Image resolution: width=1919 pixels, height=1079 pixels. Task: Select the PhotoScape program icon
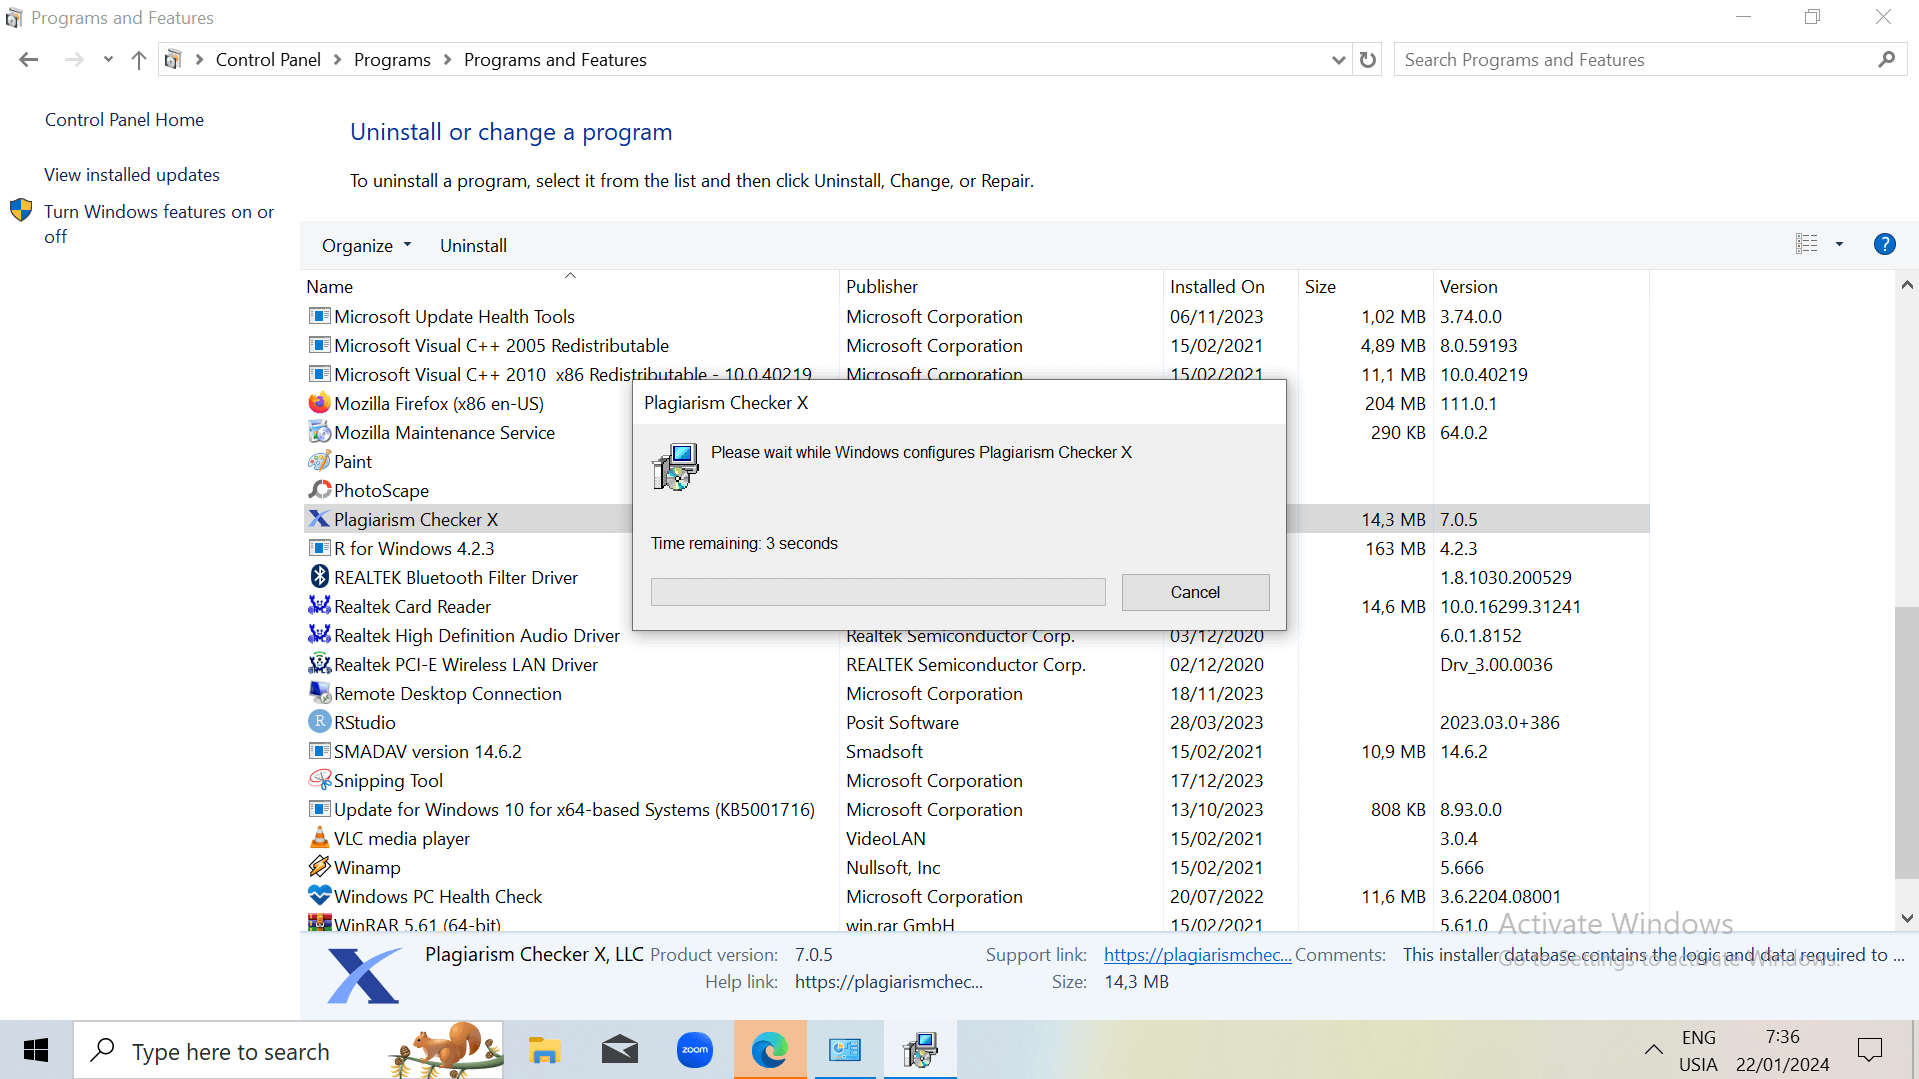(319, 490)
